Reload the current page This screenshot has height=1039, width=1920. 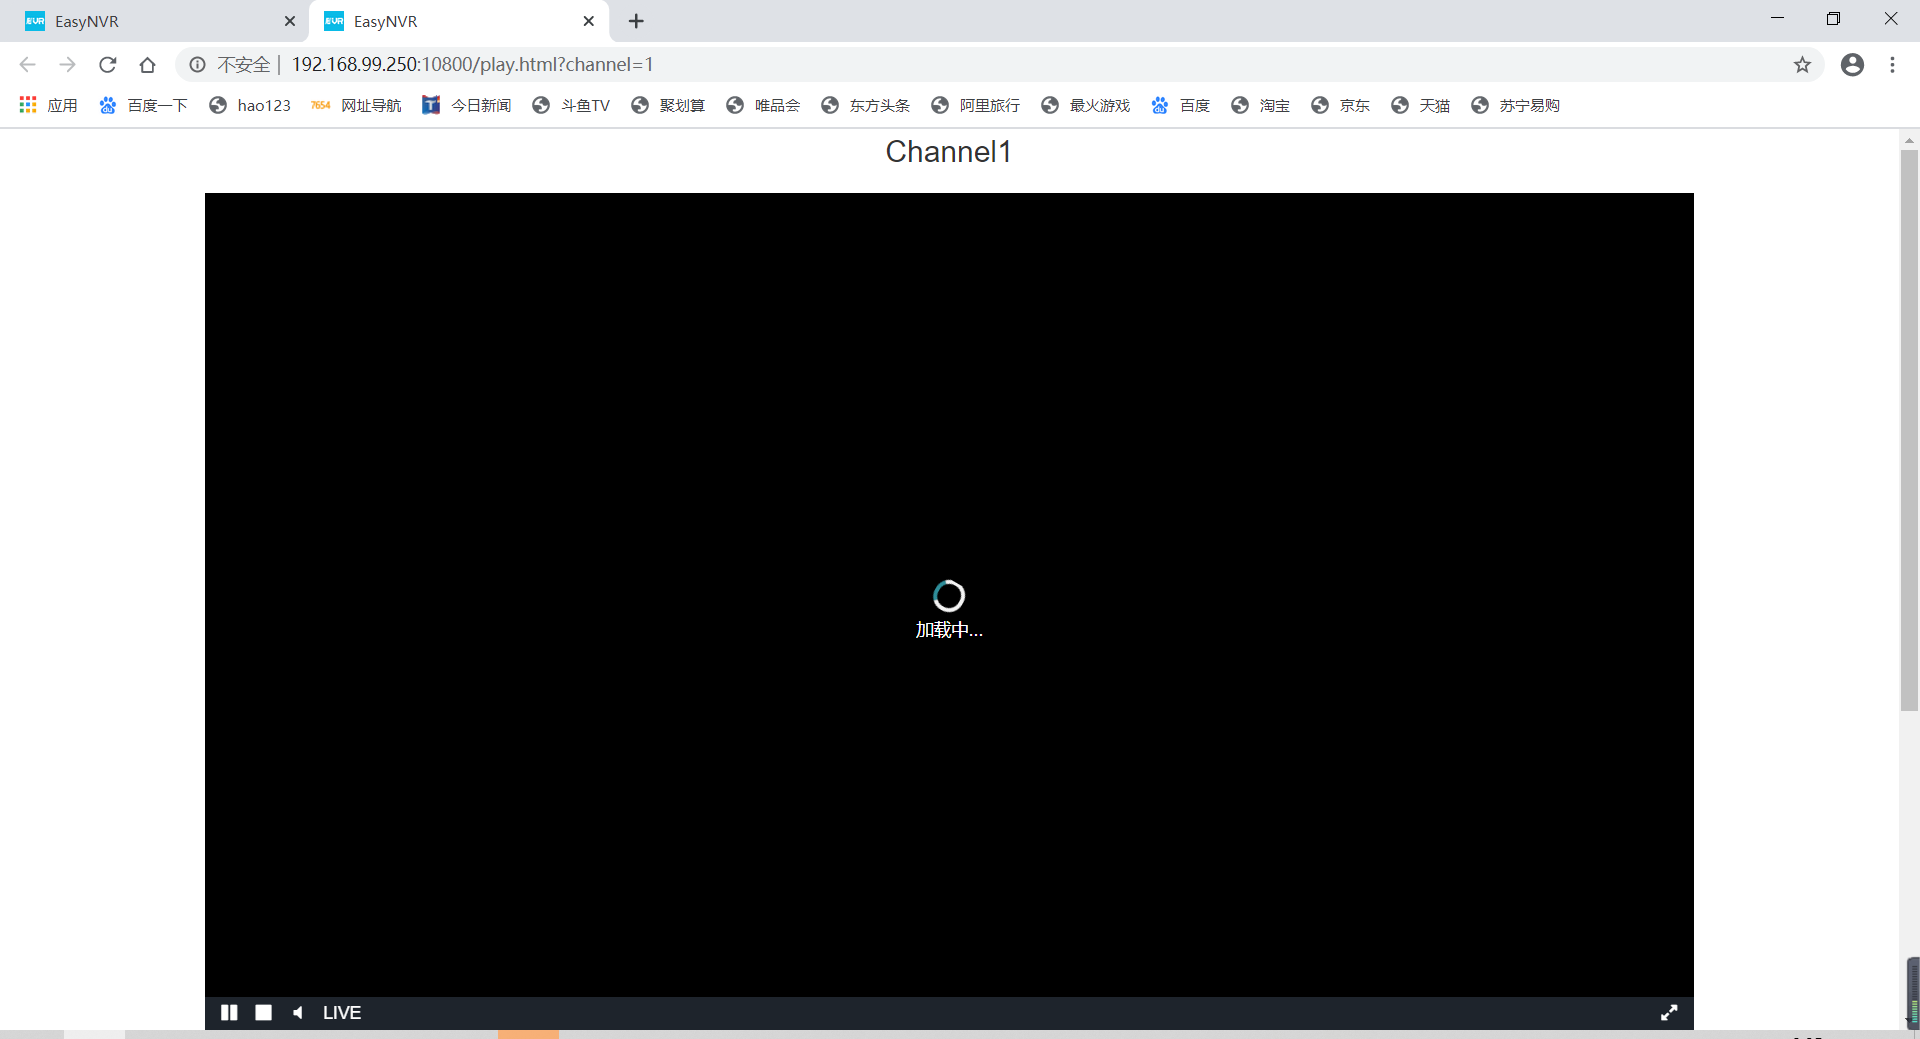pyautogui.click(x=108, y=65)
